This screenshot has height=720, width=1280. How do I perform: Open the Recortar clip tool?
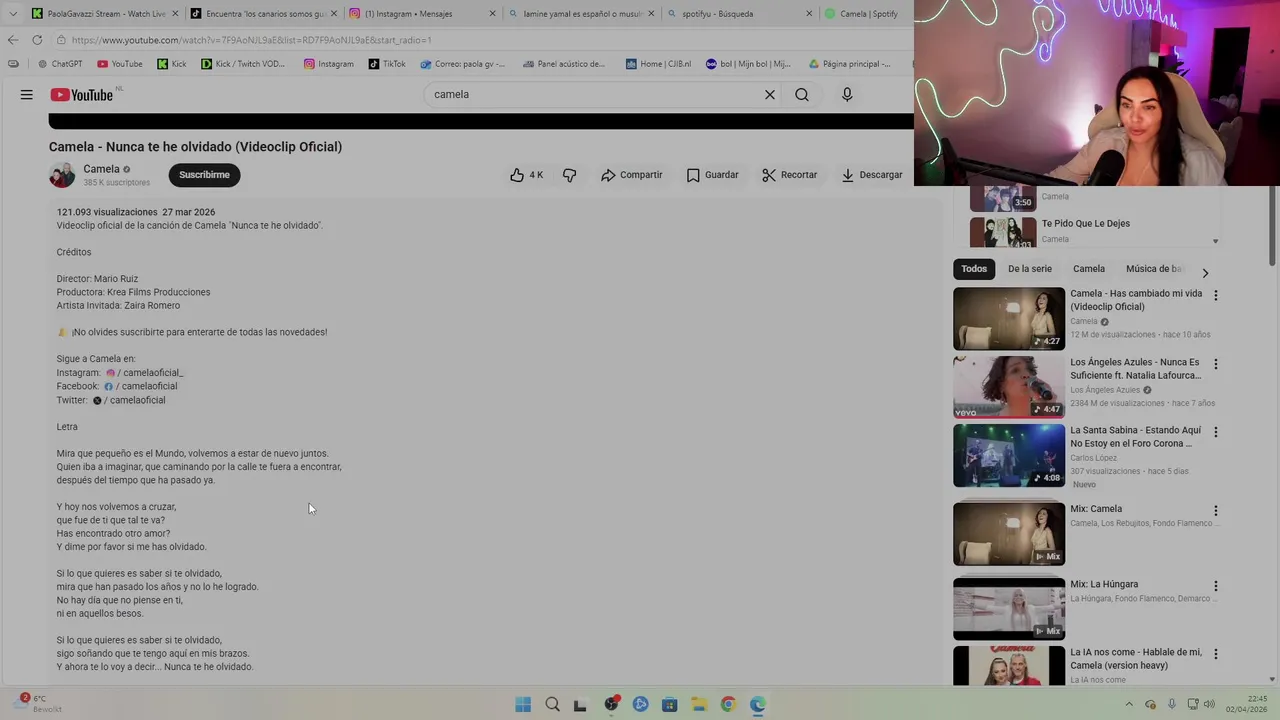789,175
